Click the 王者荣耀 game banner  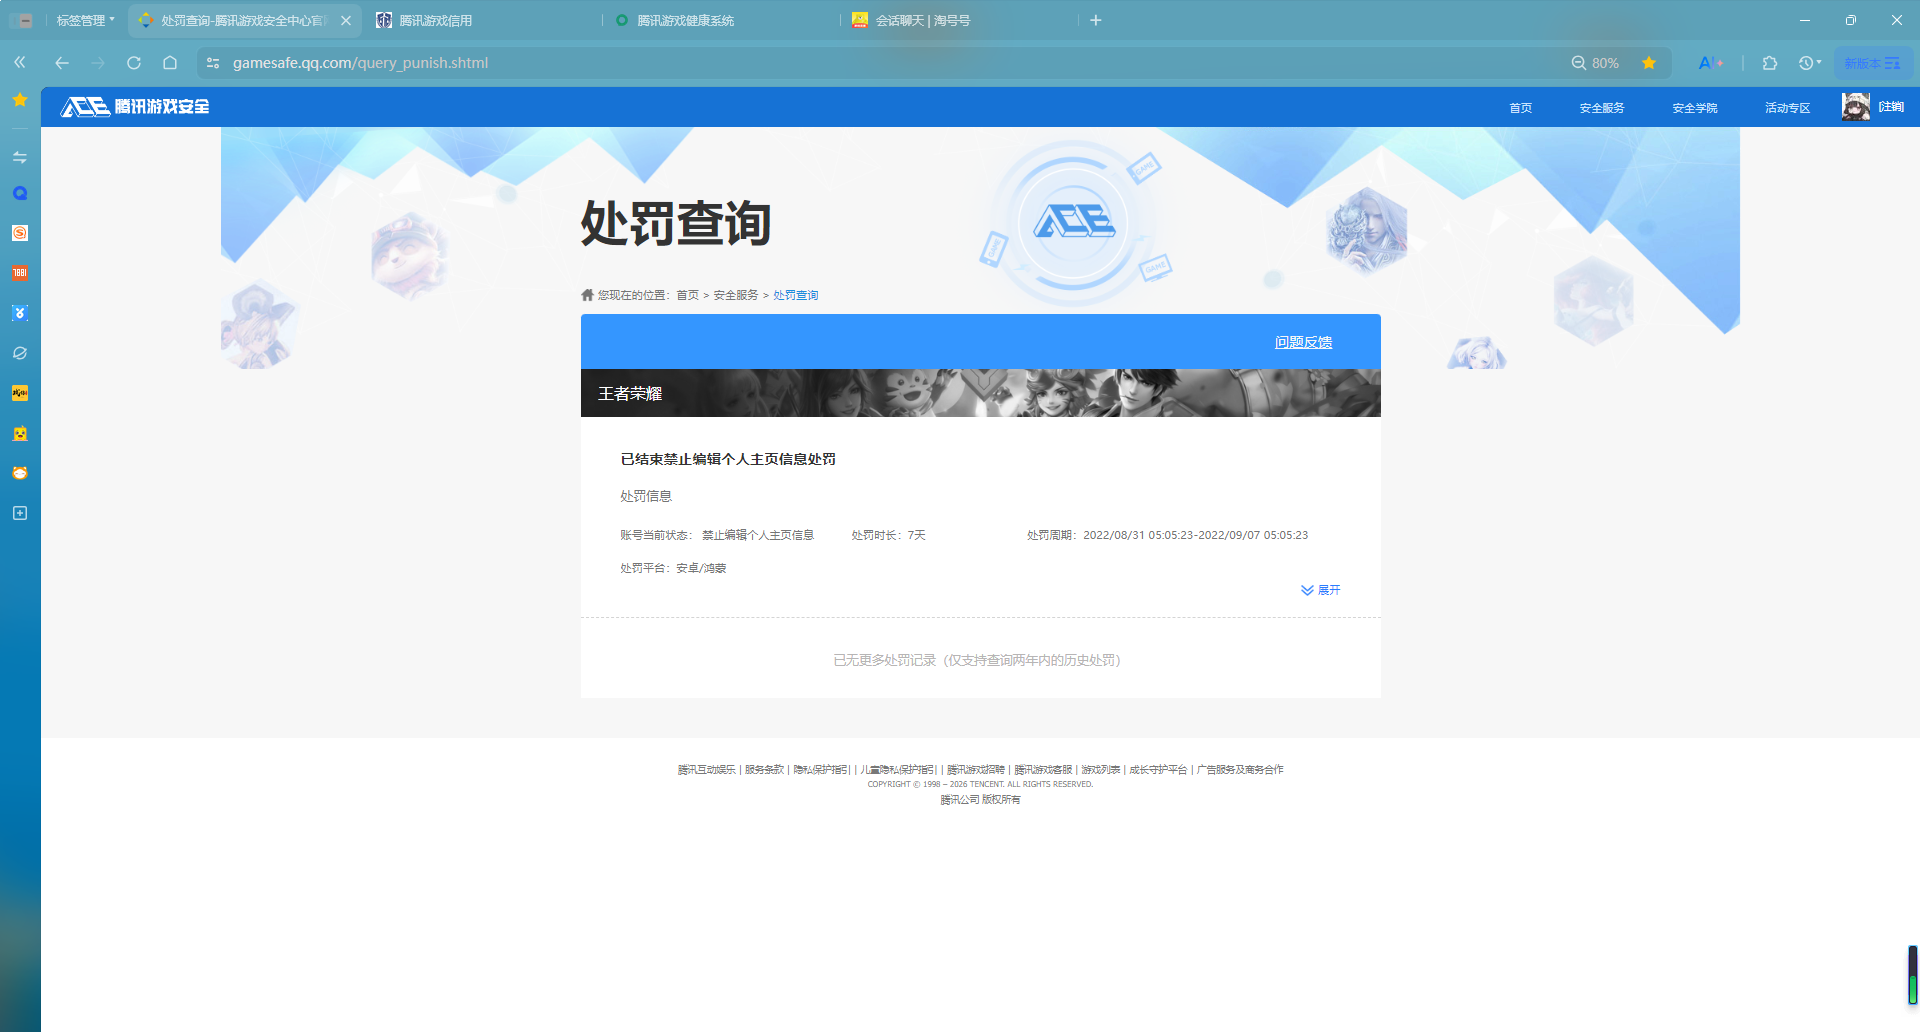click(981, 393)
